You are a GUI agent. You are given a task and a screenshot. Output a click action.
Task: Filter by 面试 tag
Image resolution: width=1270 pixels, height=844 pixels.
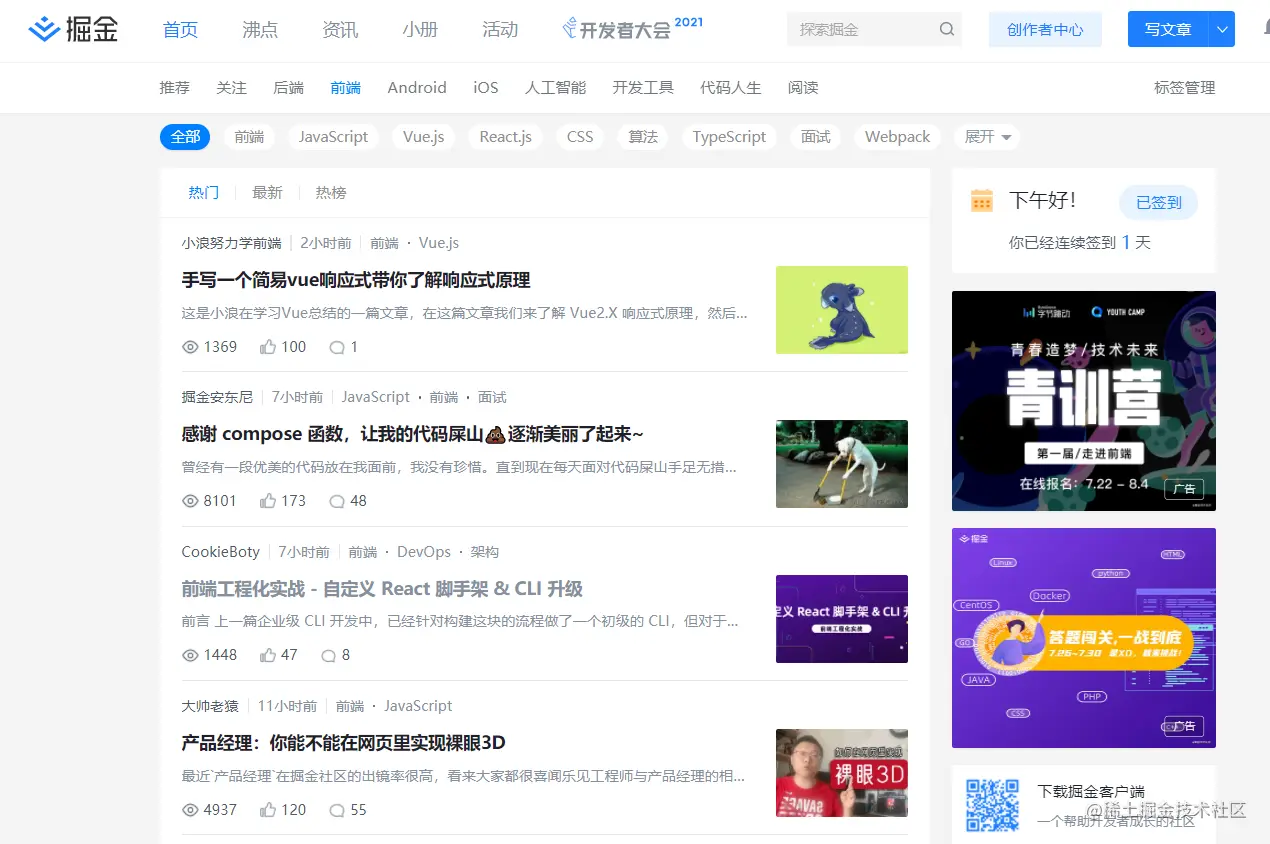click(816, 137)
